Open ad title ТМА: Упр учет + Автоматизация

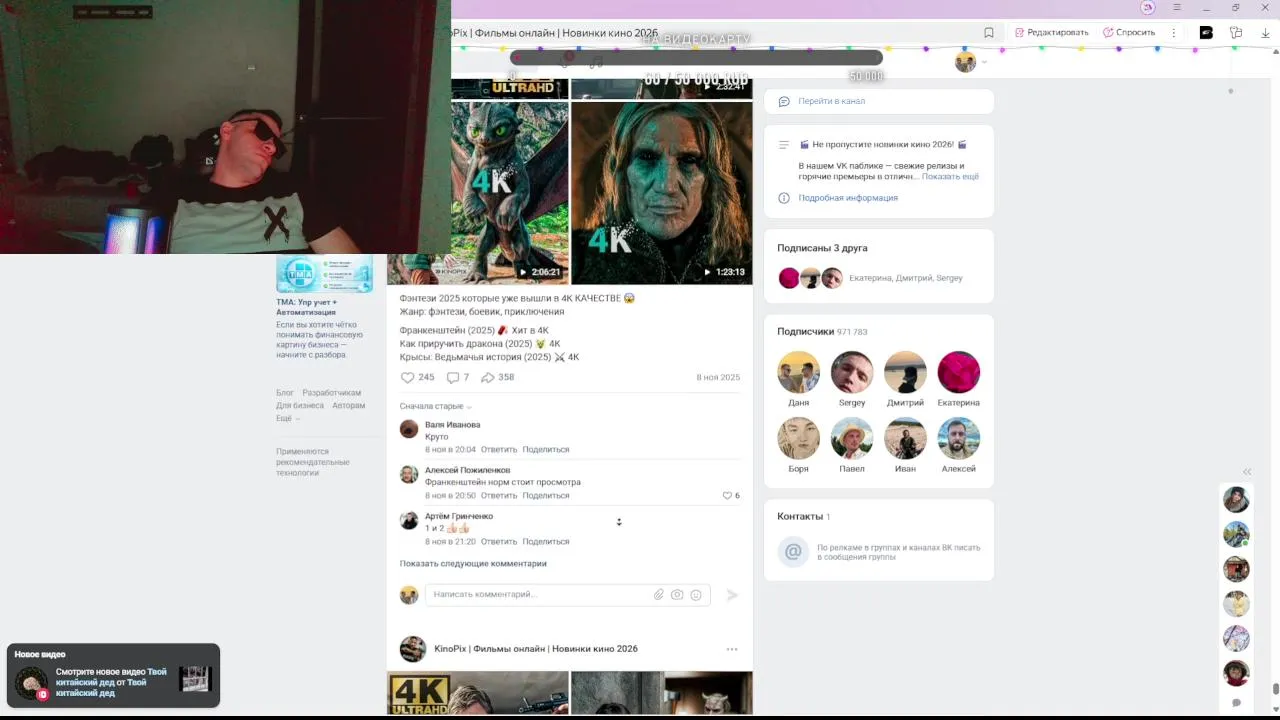point(307,307)
